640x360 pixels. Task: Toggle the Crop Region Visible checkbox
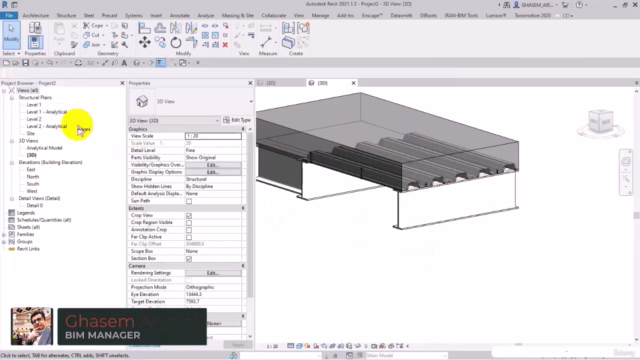(189, 223)
